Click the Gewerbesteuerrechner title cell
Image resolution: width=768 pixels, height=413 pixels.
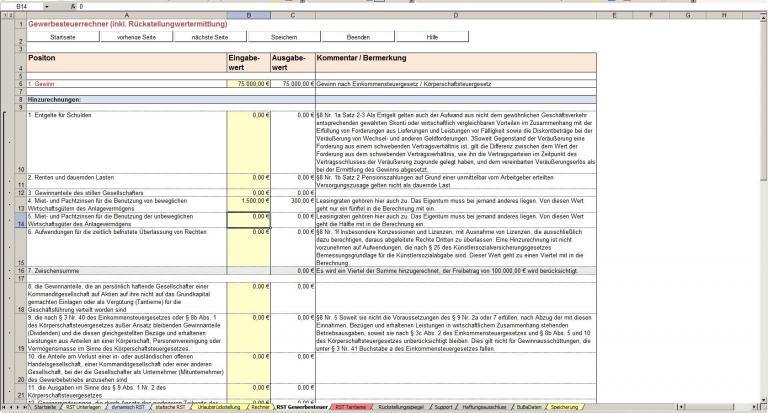pos(128,24)
